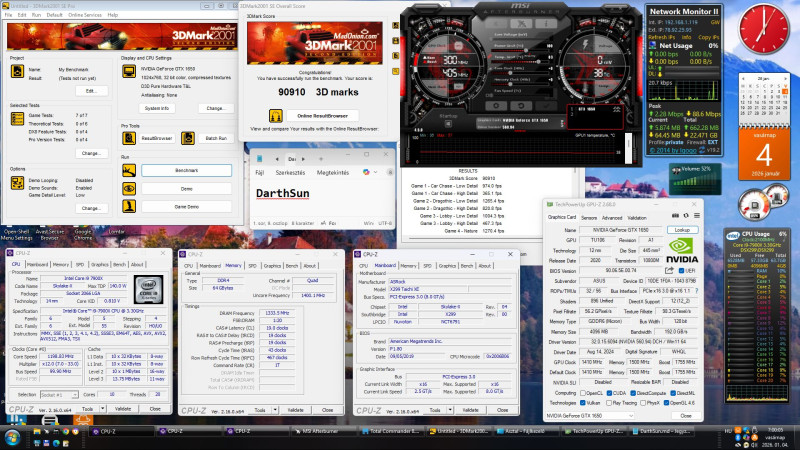Viewport: 800px width, 450px height.
Task: Switch to Advanced tab in GPU-Z
Action: pyautogui.click(x=612, y=218)
